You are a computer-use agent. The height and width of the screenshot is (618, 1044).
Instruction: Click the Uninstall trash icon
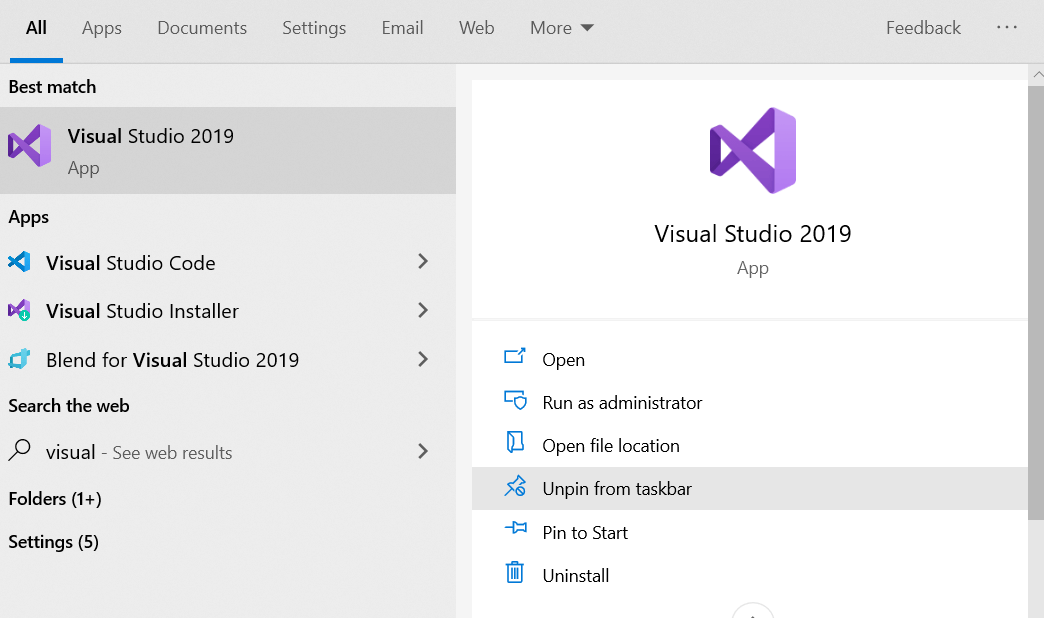515,574
